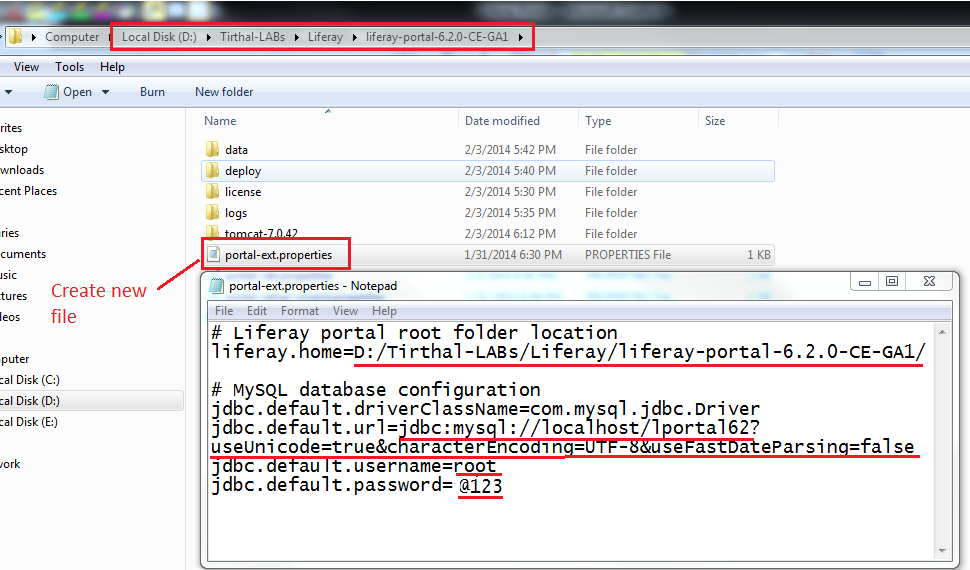Expand the arrow after liferay-portal-6.2.0-CE-GA1 in breadcrumb

pos(521,37)
